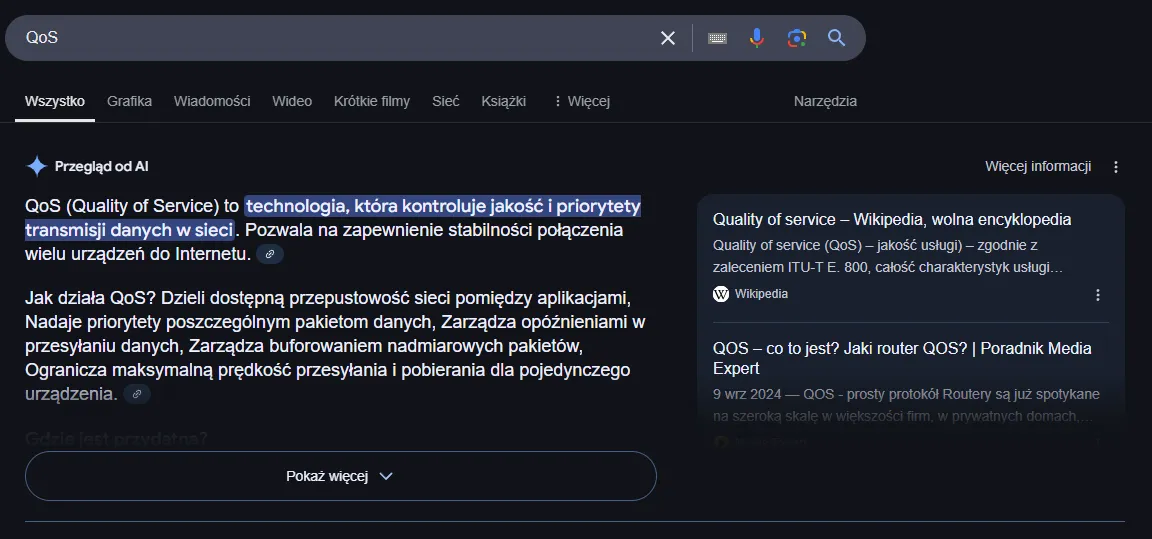This screenshot has width=1152, height=539.
Task: Open the on-screen keyboard icon
Action: [x=717, y=38]
